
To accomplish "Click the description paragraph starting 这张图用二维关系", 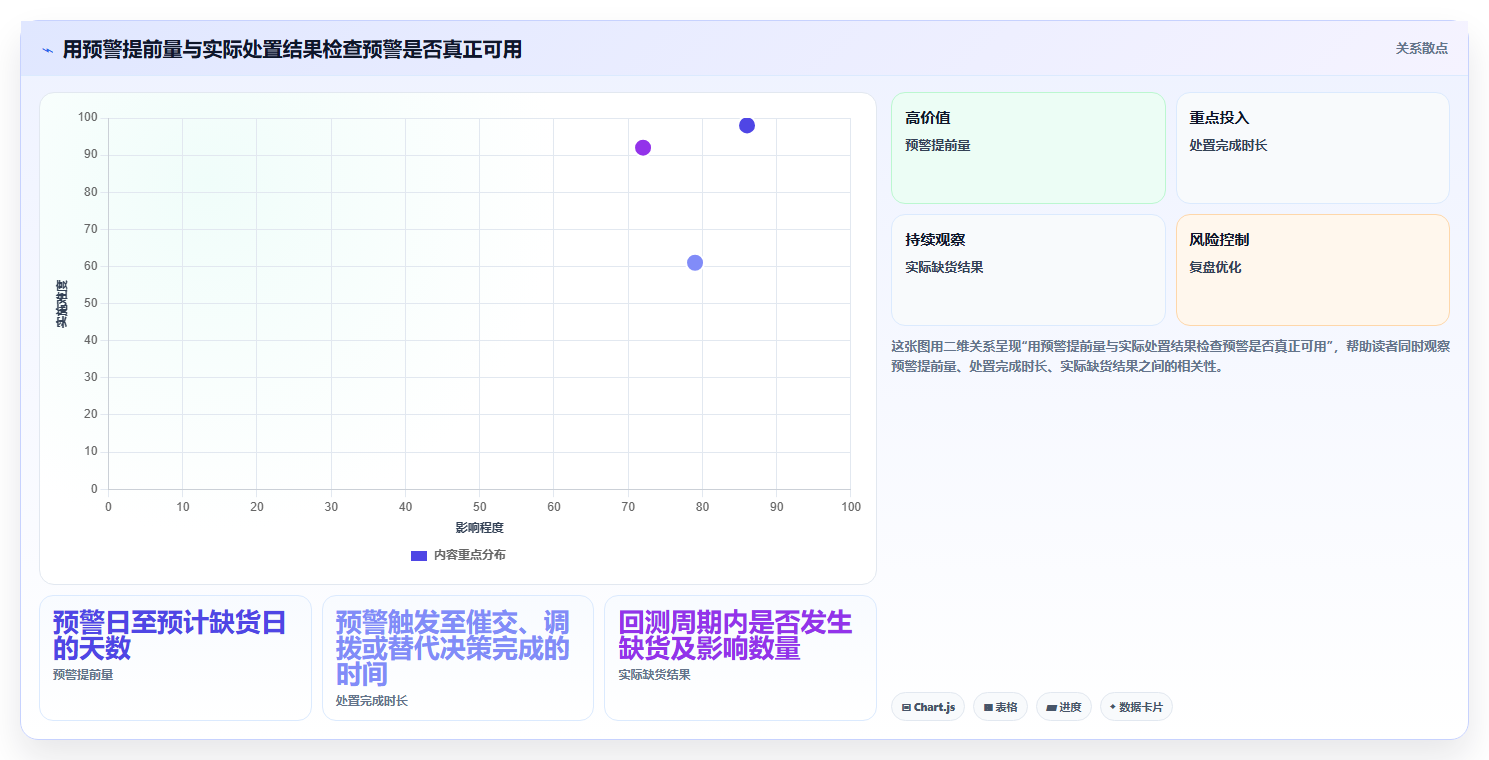I will 1171,356.
